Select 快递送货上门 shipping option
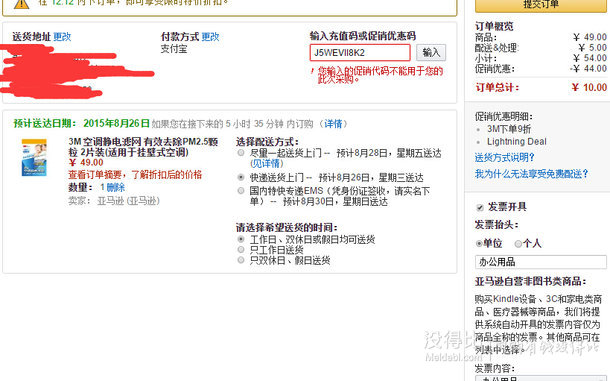The image size is (610, 381). pos(241,177)
